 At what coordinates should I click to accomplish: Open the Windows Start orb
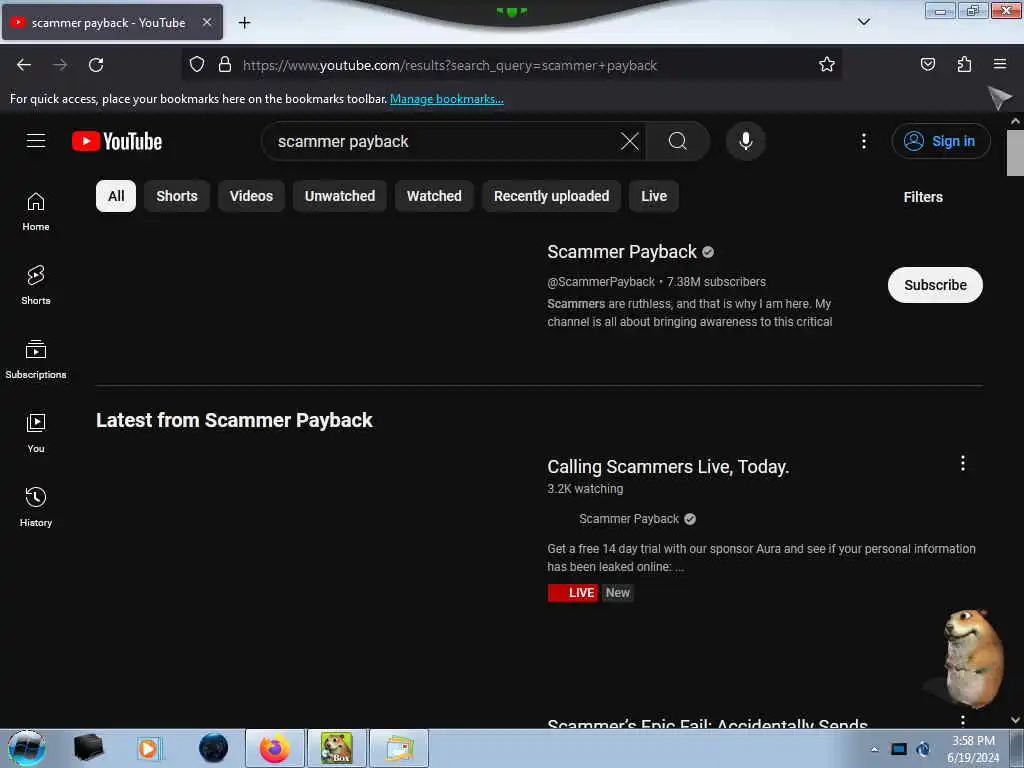pos(27,748)
